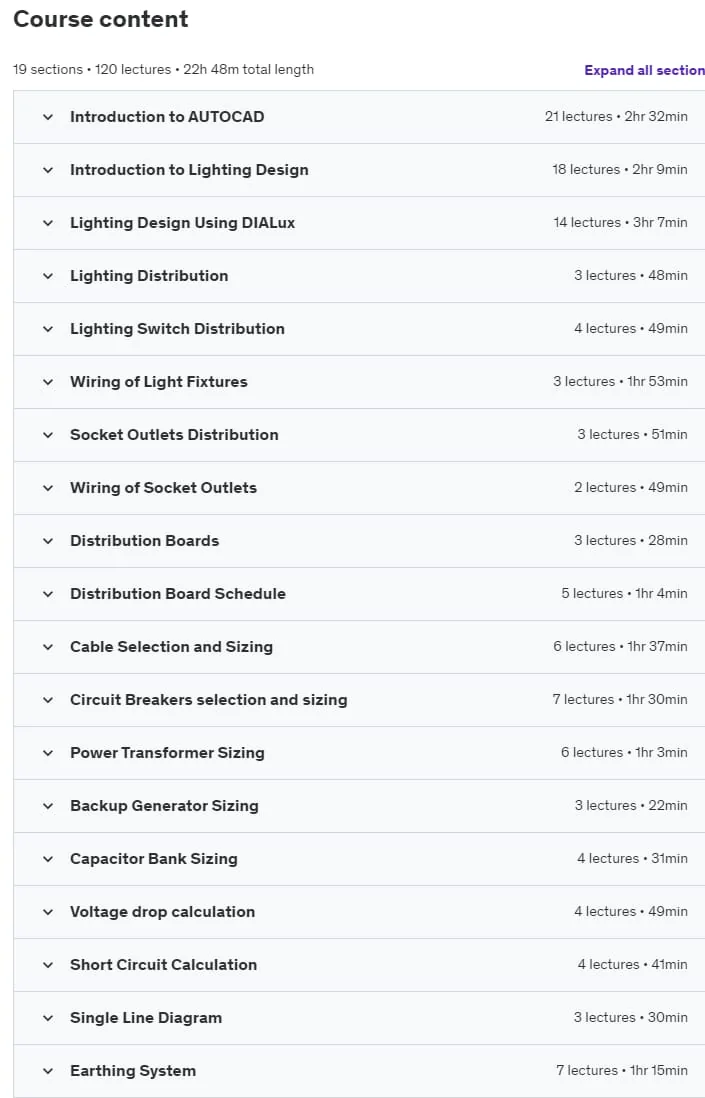
Task: Expand the Introduction to AUTOCAD chevron
Action: (48, 117)
